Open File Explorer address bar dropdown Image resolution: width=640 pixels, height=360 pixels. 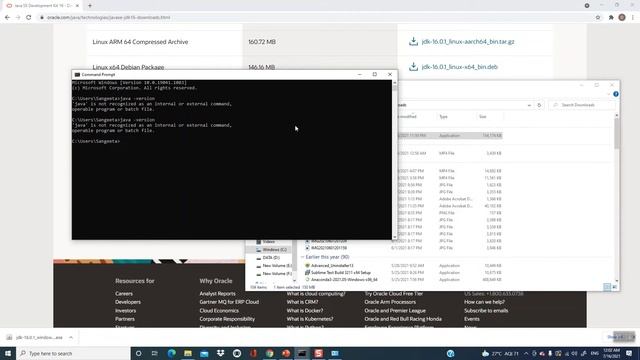point(529,105)
